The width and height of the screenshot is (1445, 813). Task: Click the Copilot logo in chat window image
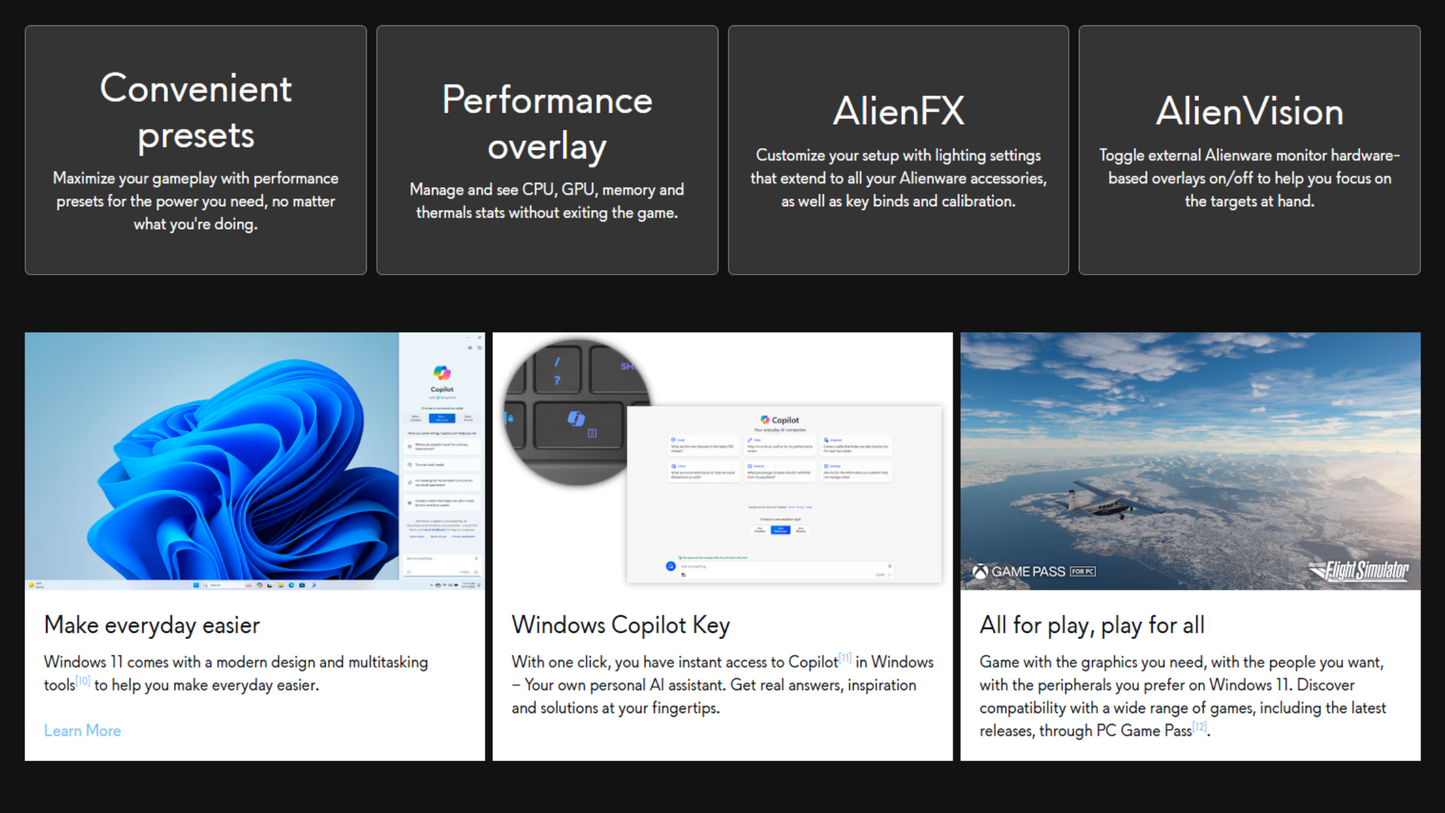point(765,420)
